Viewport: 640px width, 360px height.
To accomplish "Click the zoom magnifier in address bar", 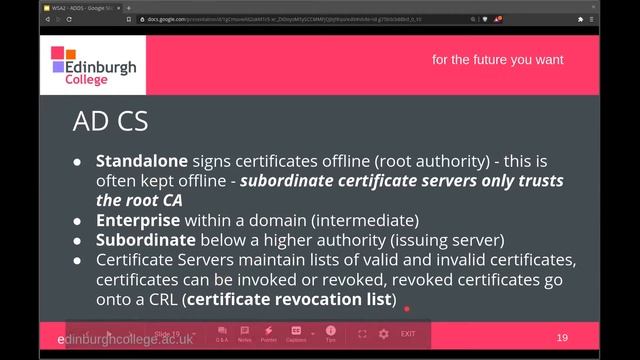I will tap(473, 19).
